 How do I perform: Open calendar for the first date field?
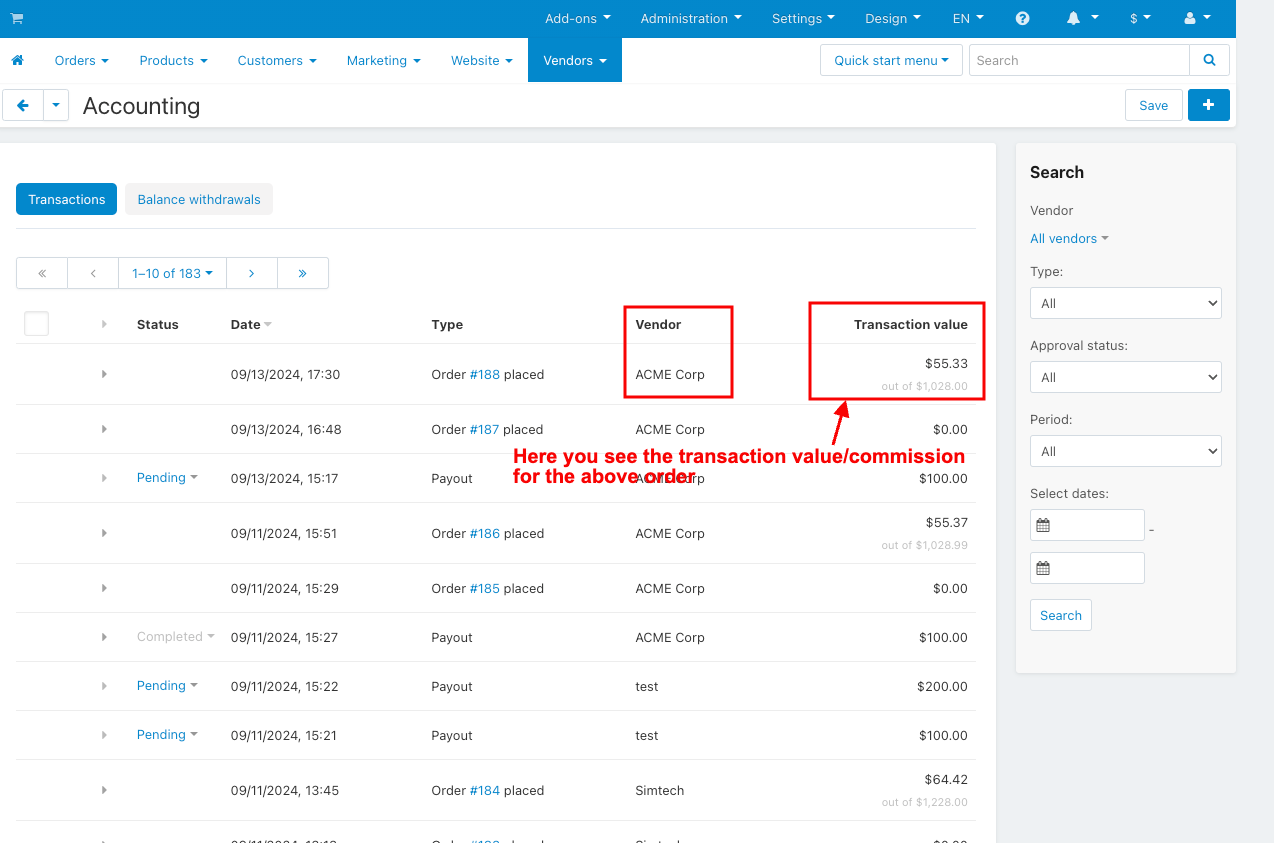(x=1043, y=525)
